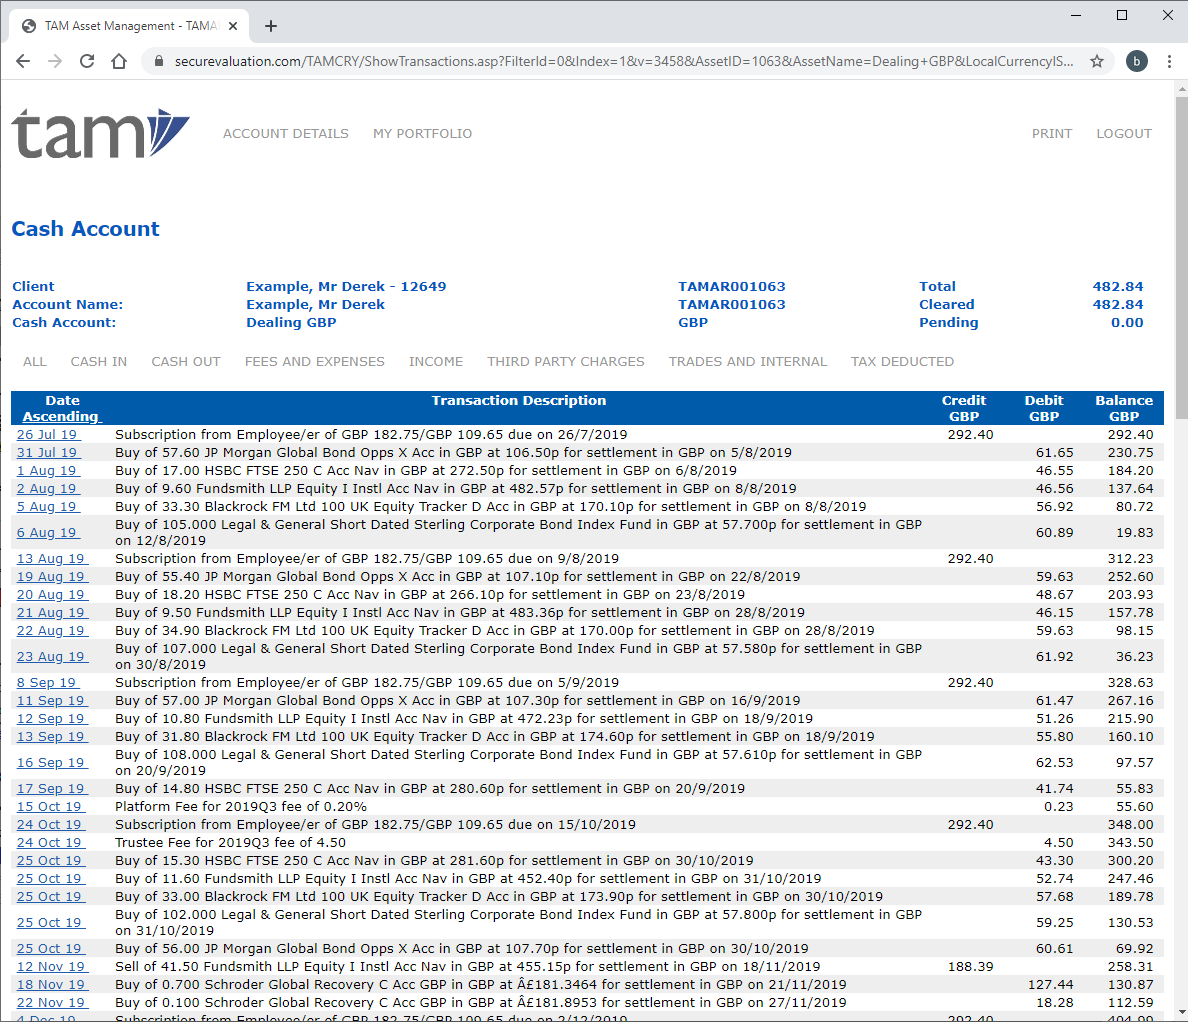
Task: View site security padlock info
Action: pyautogui.click(x=158, y=61)
